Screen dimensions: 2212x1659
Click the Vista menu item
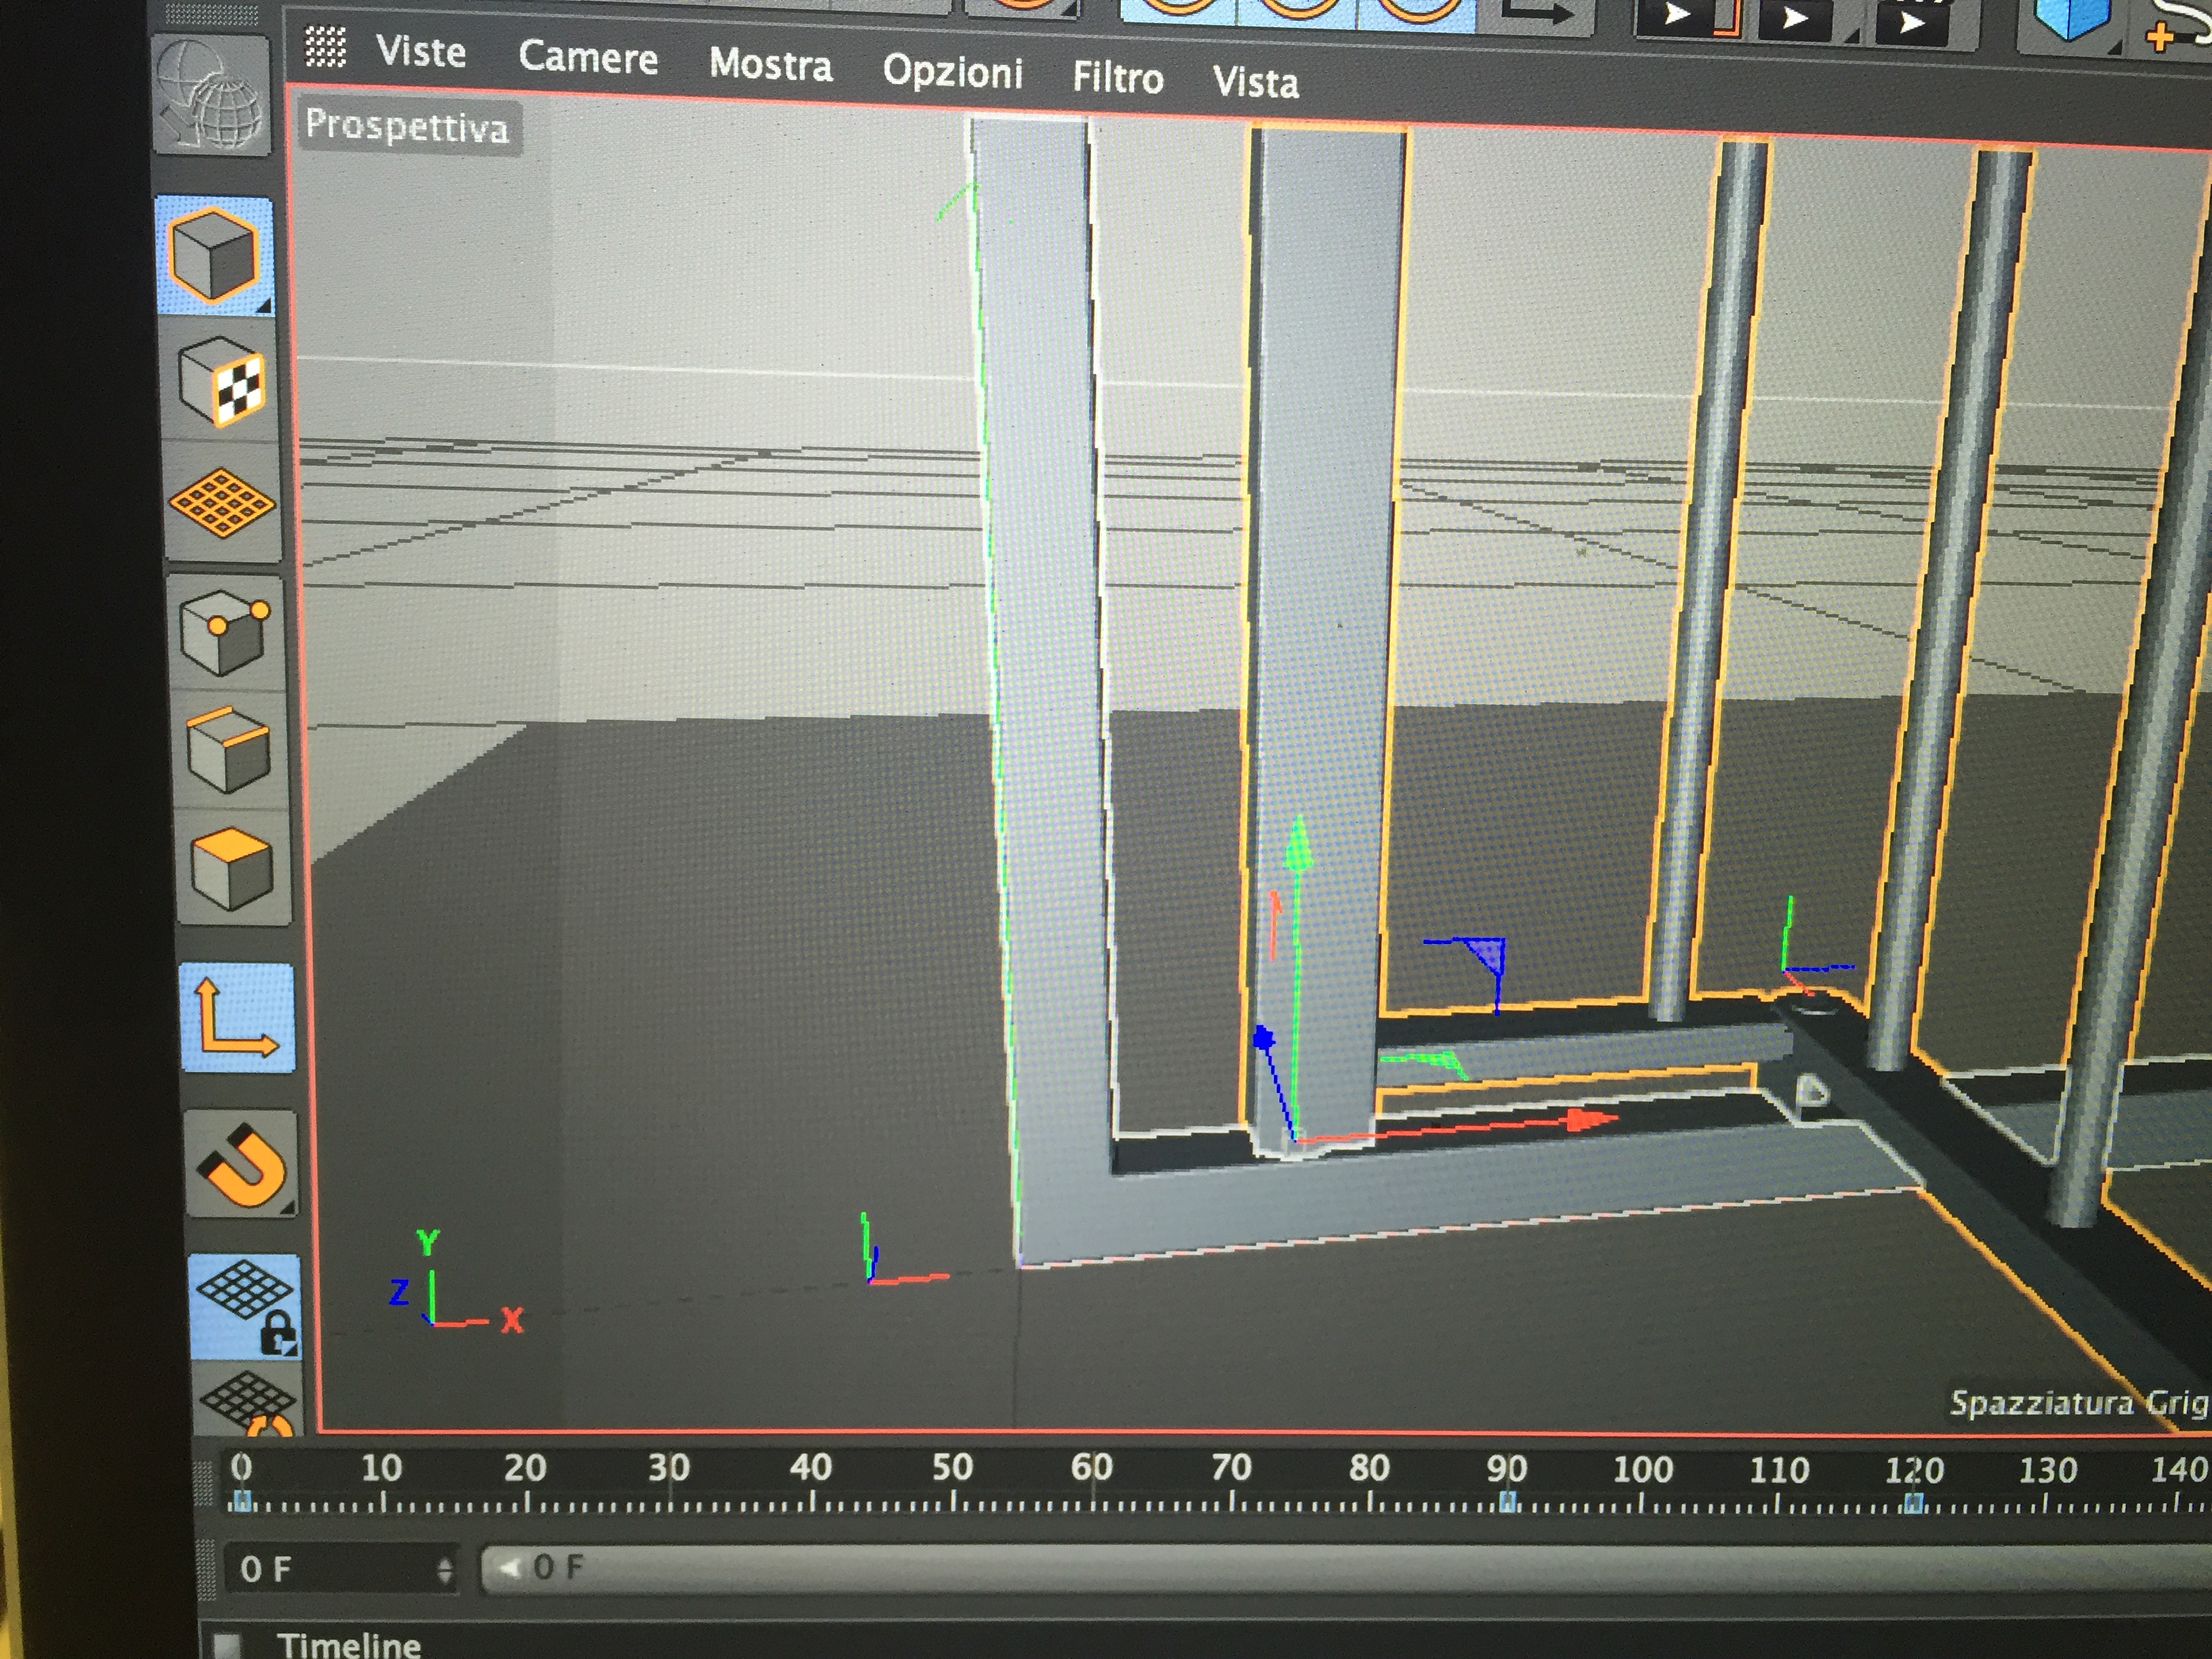(1256, 82)
